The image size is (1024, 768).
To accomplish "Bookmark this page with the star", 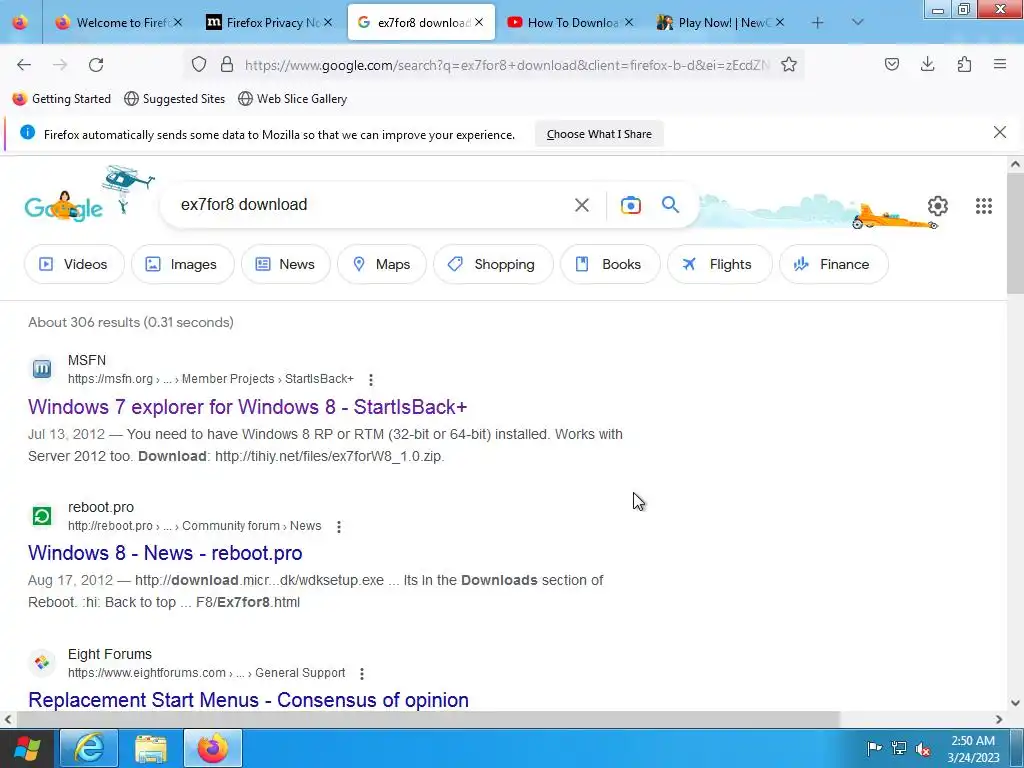I will coord(789,65).
